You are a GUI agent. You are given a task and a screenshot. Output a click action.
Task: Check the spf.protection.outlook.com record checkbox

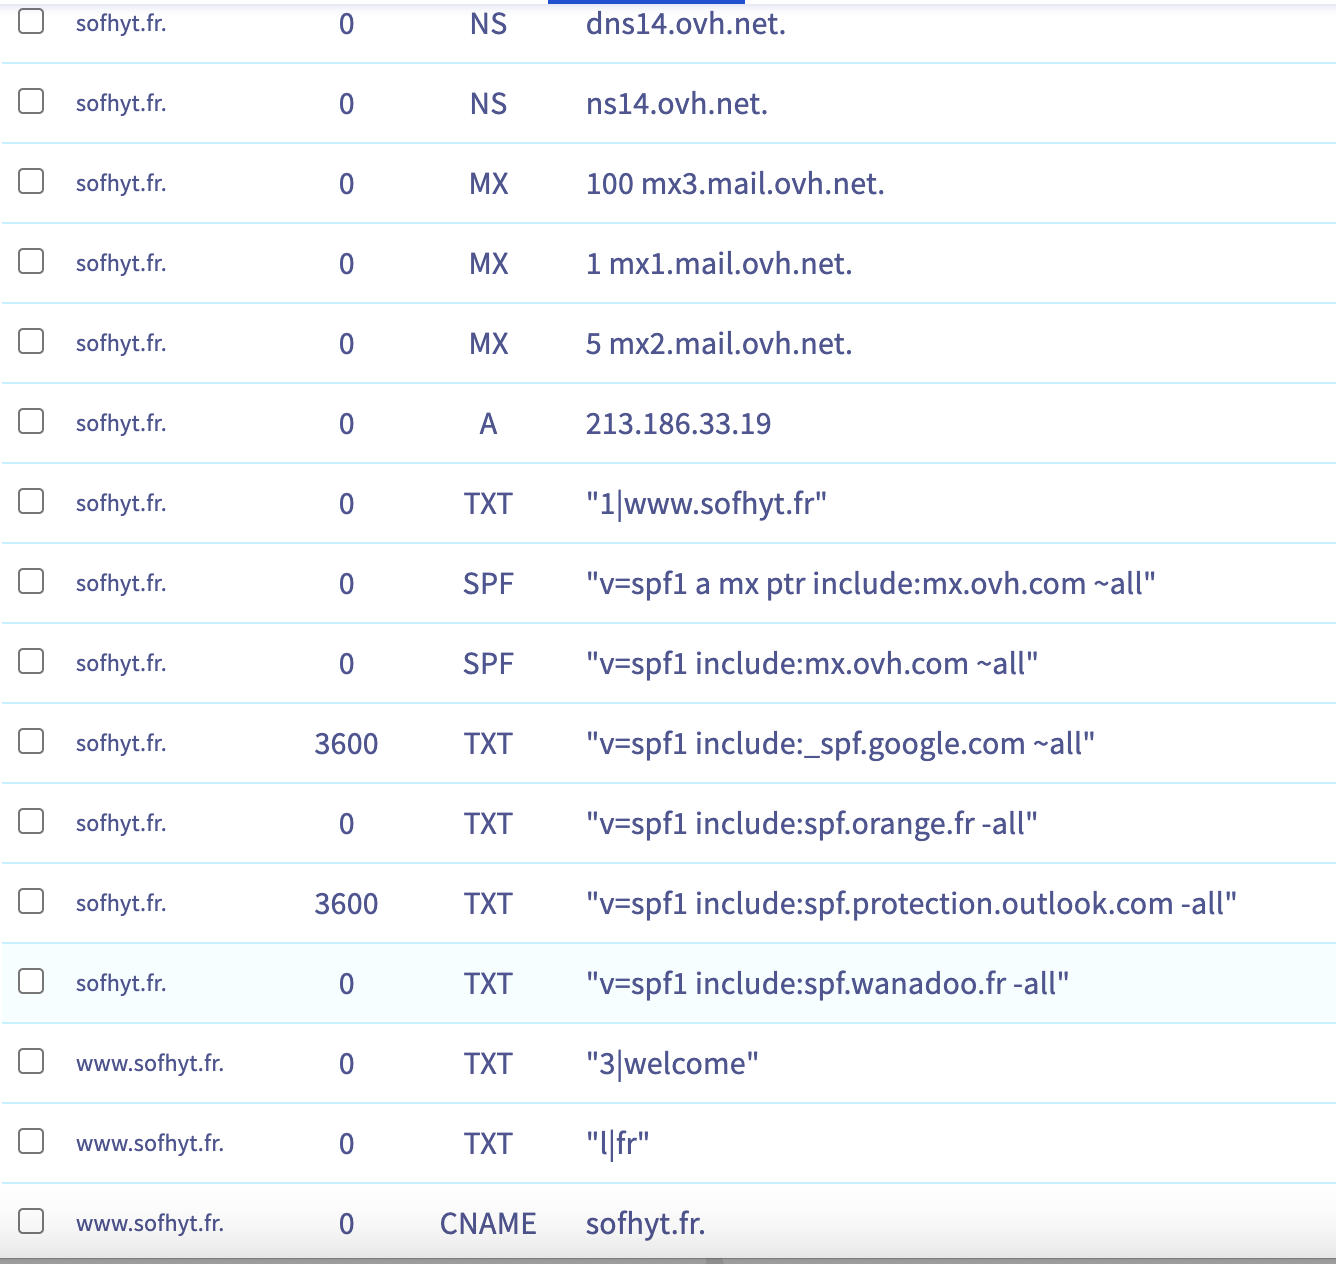point(31,901)
